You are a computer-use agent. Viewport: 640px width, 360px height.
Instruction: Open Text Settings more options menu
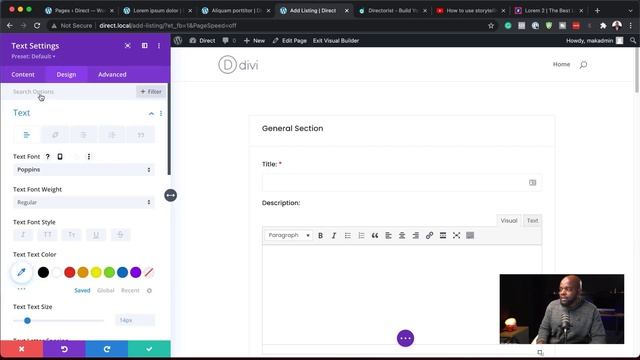click(x=159, y=46)
